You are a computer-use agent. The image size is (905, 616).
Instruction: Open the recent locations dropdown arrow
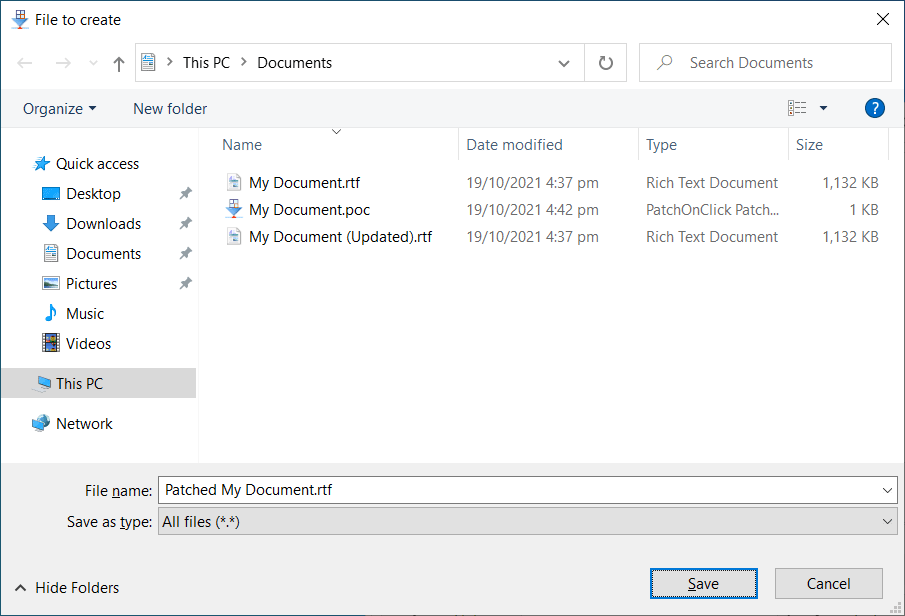click(93, 63)
